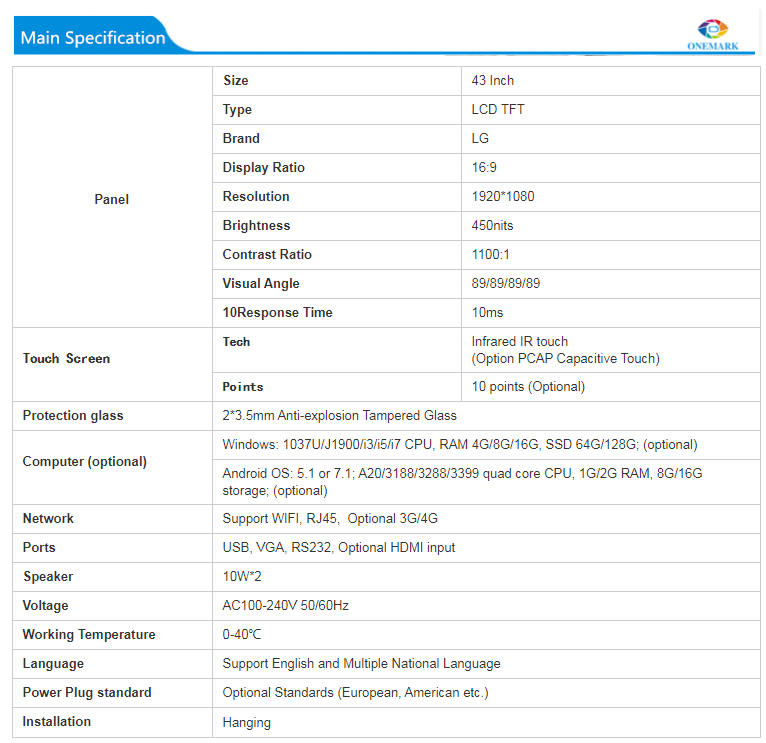Select the USB, VGA, RS232 value

click(x=339, y=548)
